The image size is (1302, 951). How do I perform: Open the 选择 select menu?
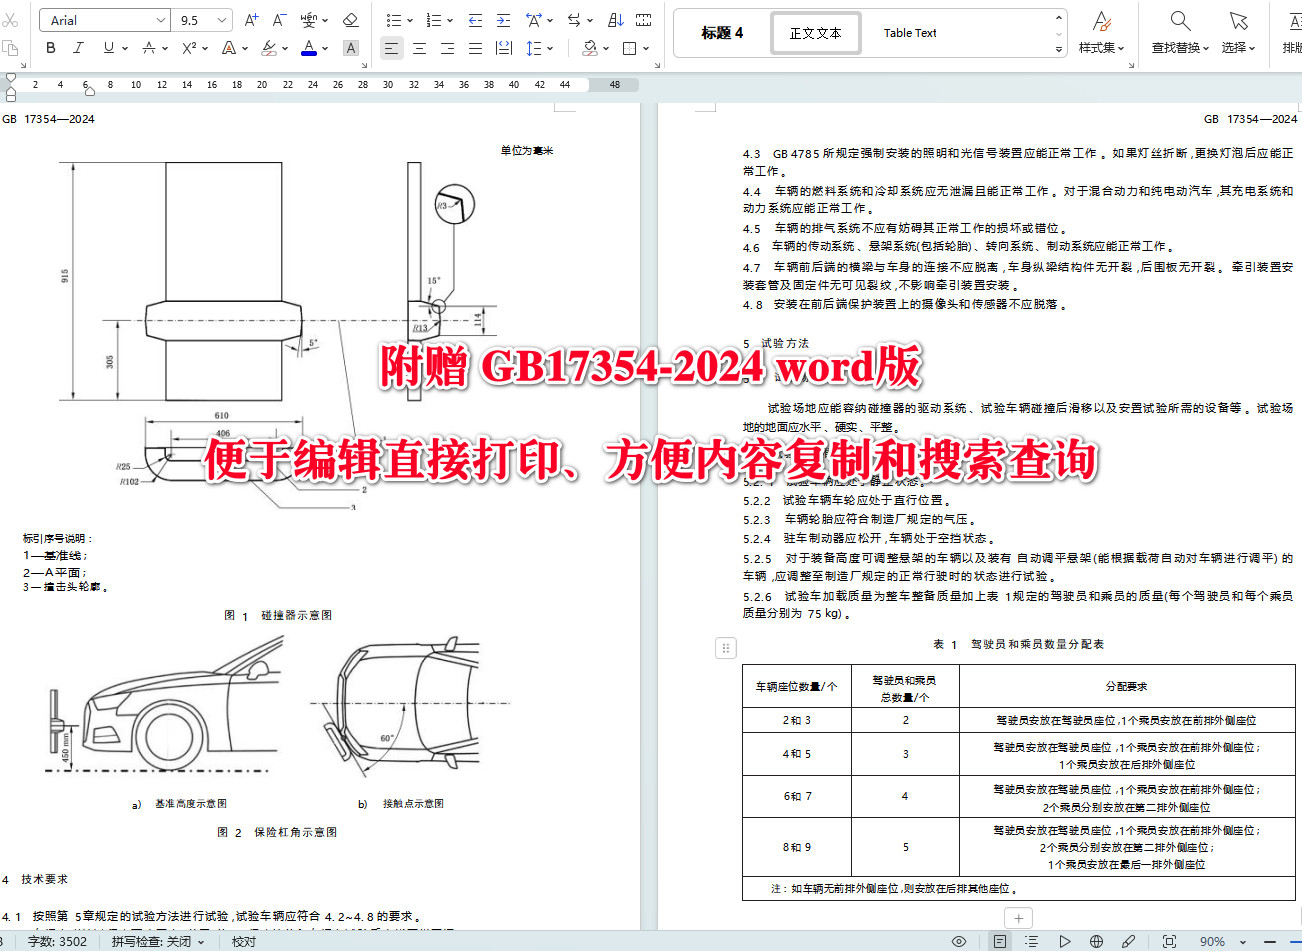(1239, 33)
